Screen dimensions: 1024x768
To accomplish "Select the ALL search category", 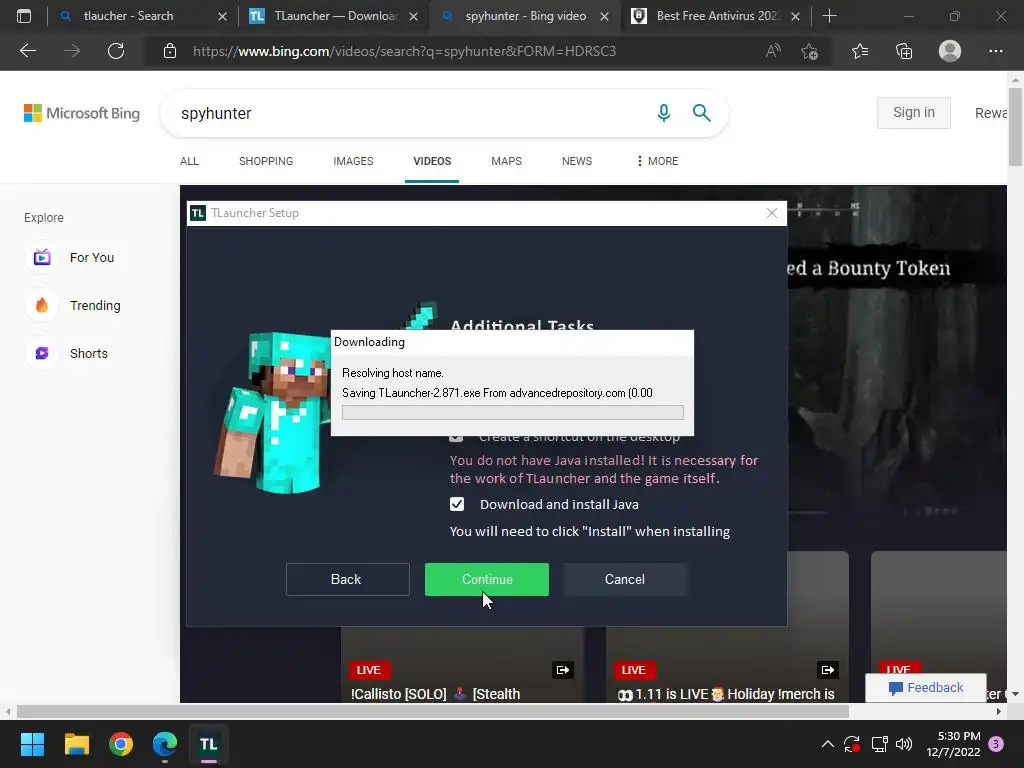I will point(189,161).
